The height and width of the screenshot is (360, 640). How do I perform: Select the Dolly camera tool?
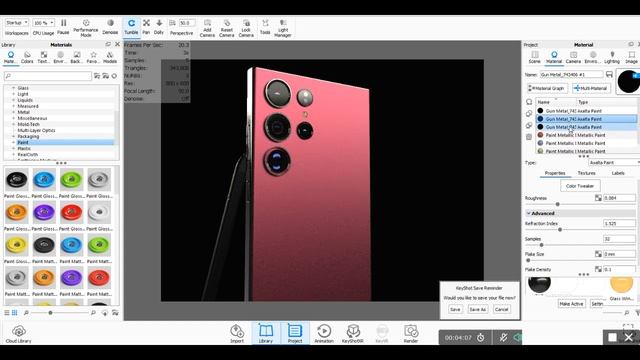pyautogui.click(x=159, y=27)
